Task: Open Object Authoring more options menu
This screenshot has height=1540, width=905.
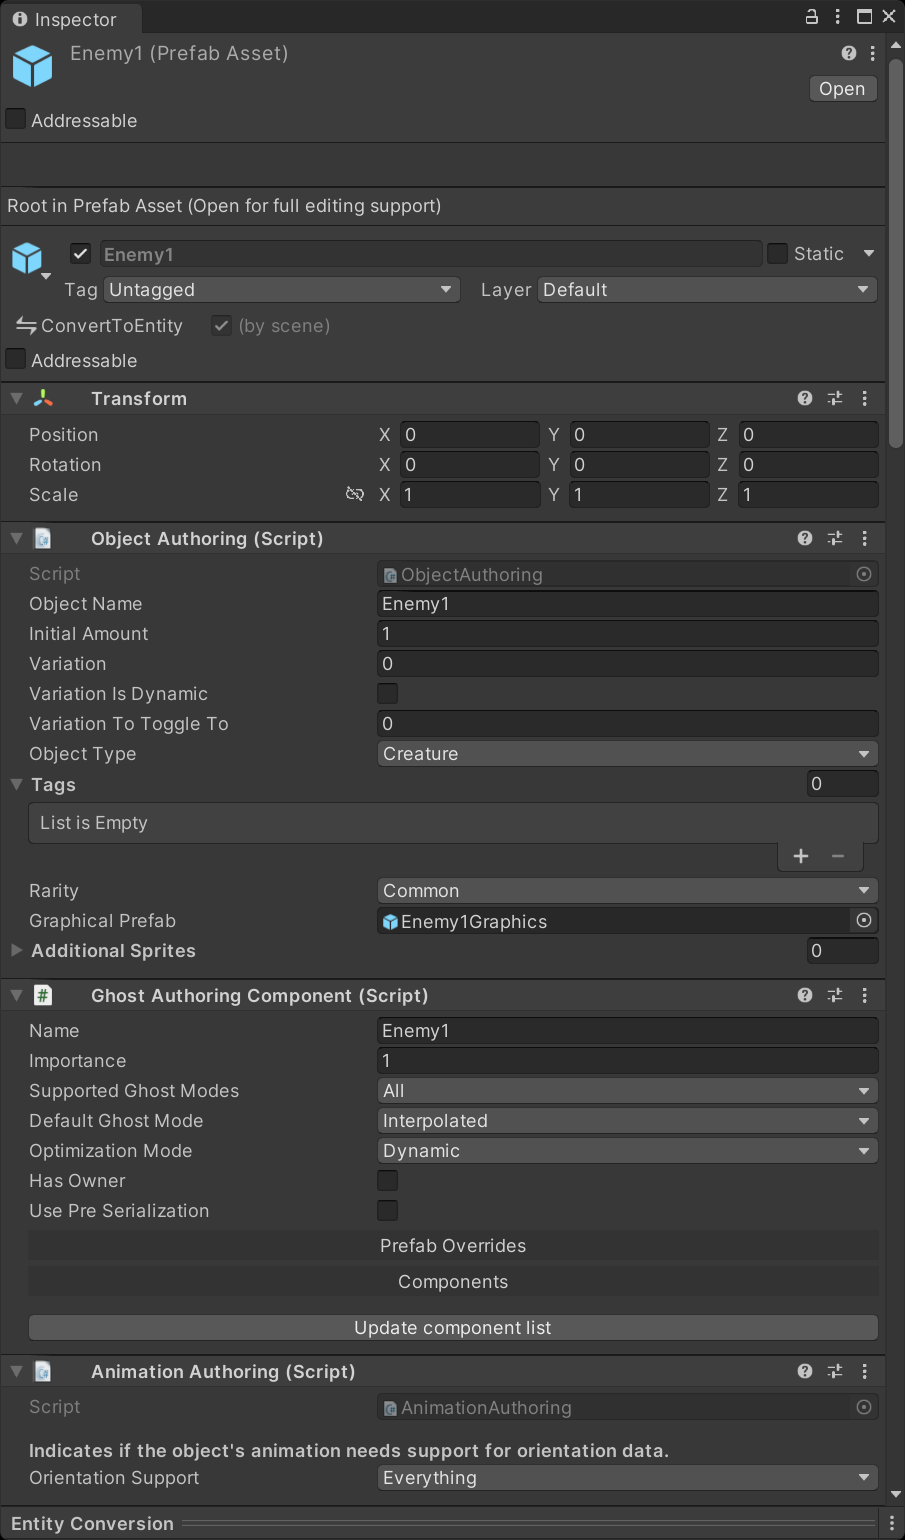Action: pyautogui.click(x=865, y=538)
